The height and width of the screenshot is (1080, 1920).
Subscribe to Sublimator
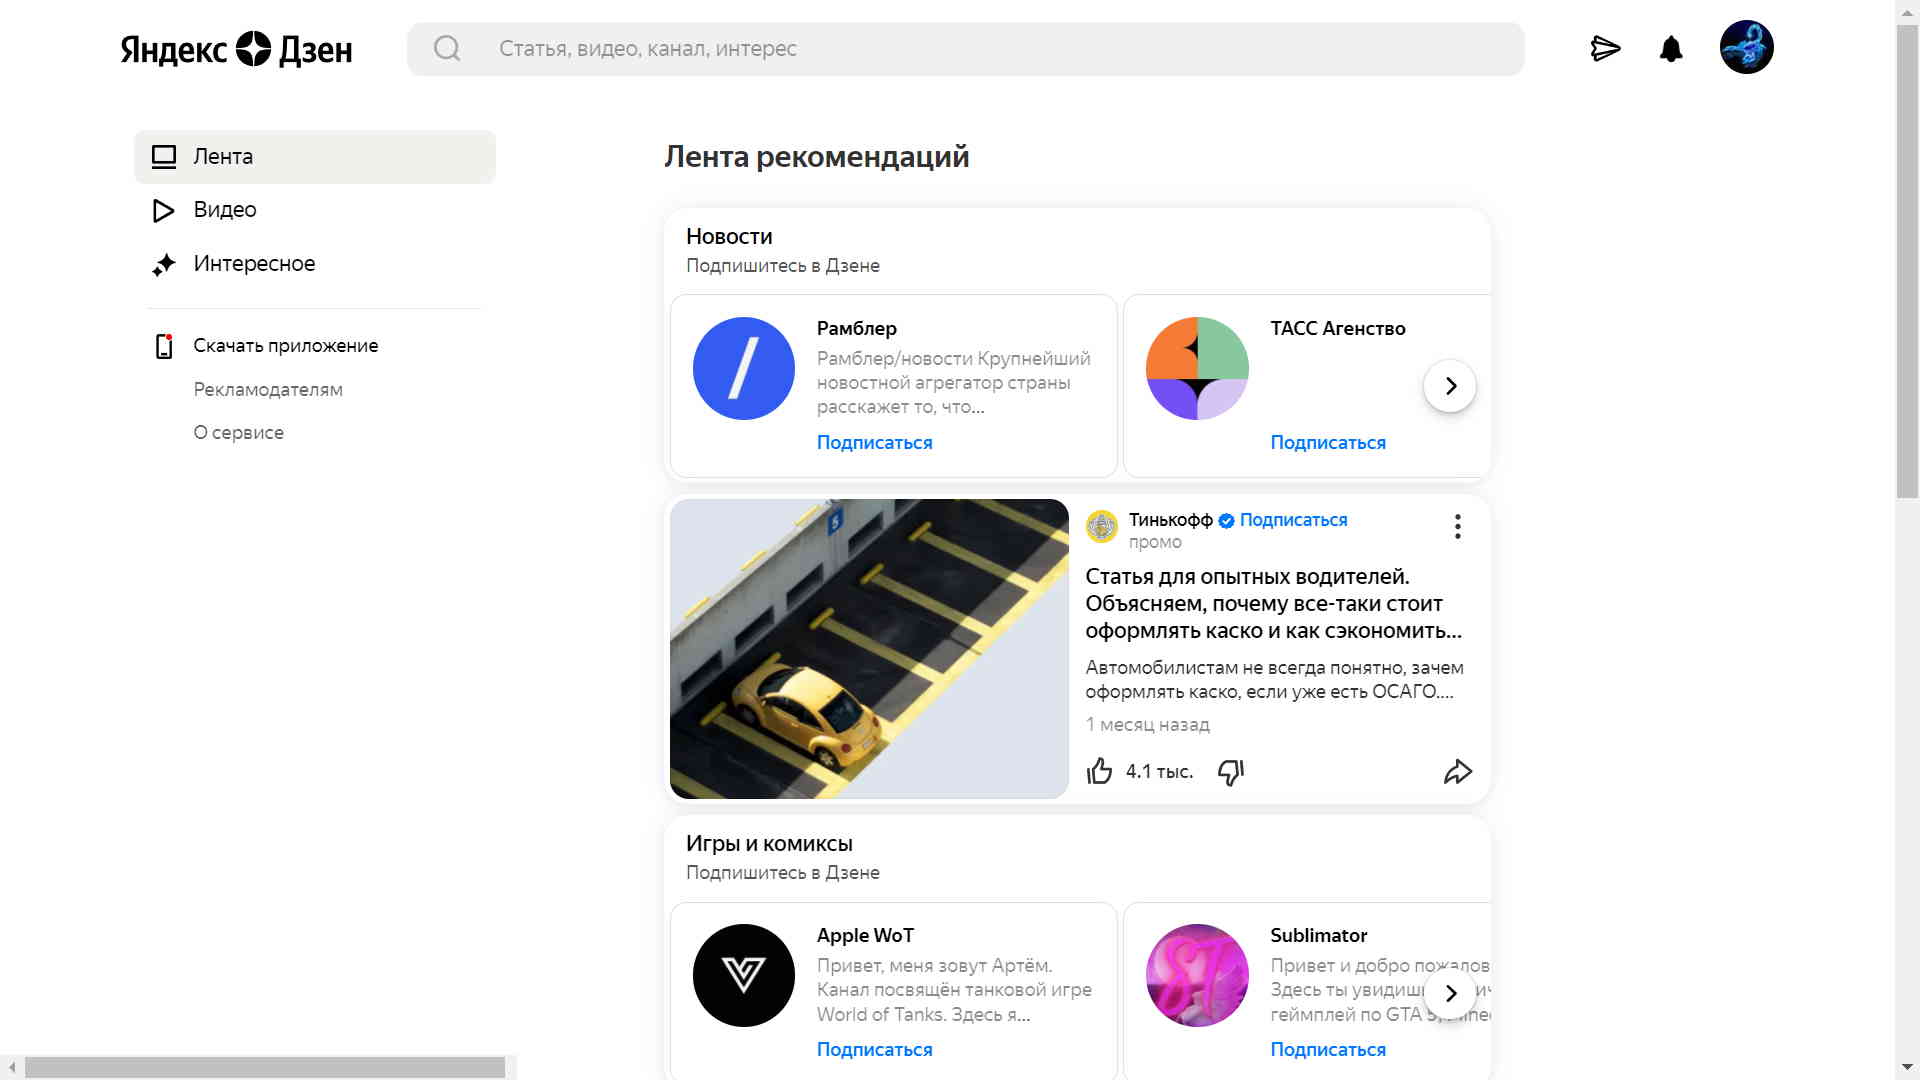pyautogui.click(x=1328, y=1050)
